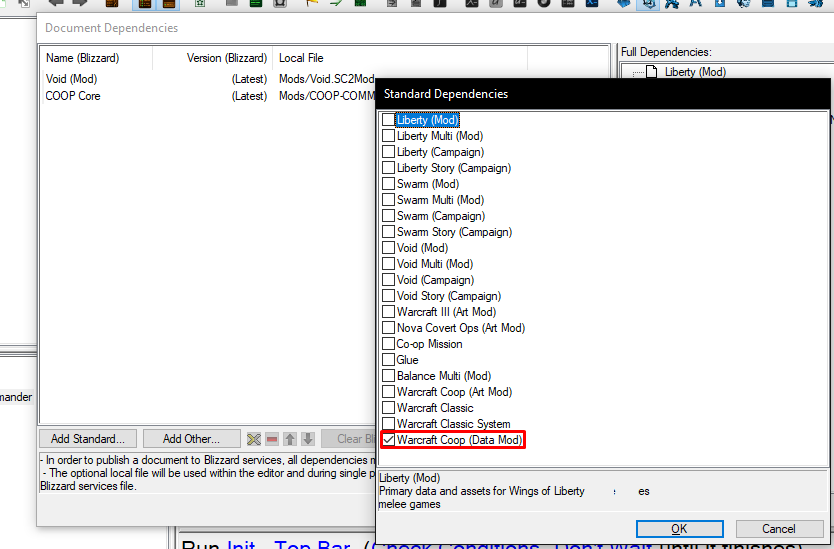Image resolution: width=834 pixels, height=549 pixels.
Task: Uncheck the Warcraft Coop (Data Mod) checkbox
Action: tap(388, 440)
